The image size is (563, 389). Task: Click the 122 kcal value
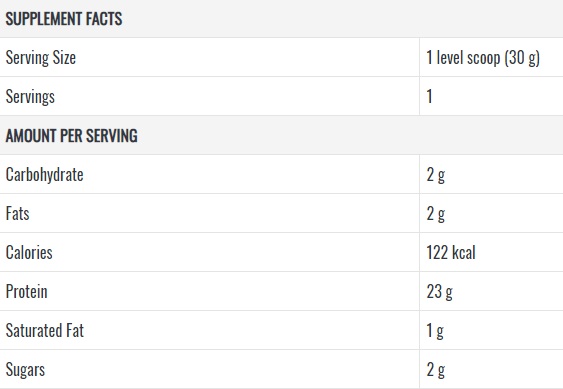451,253
